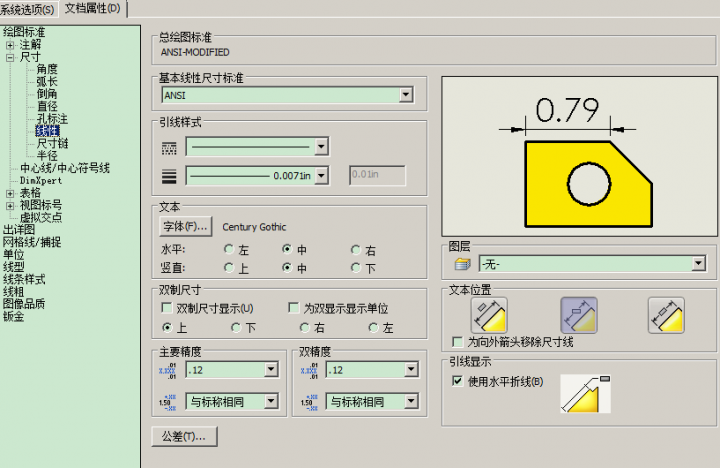Click the 主要精度 unit precision icon
720x468 pixels.
(167, 370)
